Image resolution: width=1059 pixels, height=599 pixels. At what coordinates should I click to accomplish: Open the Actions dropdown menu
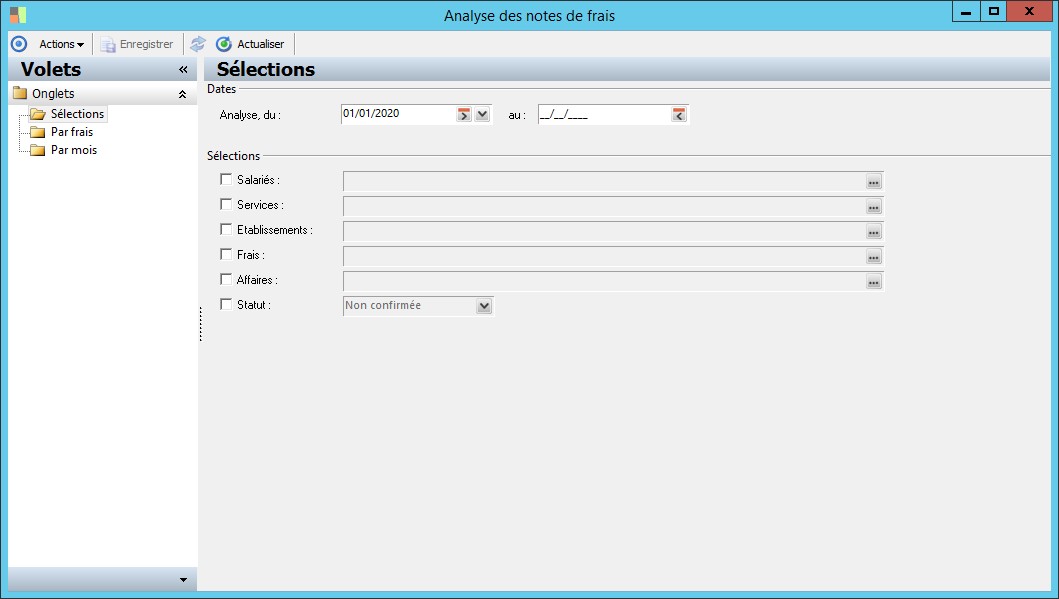pos(61,44)
